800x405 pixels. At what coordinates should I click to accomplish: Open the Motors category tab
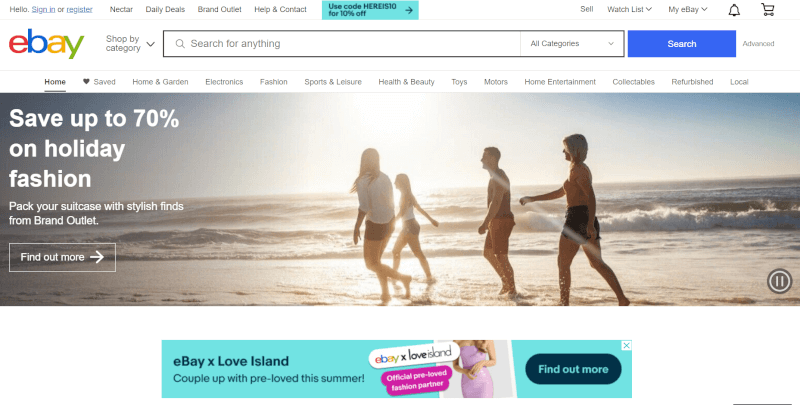click(496, 82)
